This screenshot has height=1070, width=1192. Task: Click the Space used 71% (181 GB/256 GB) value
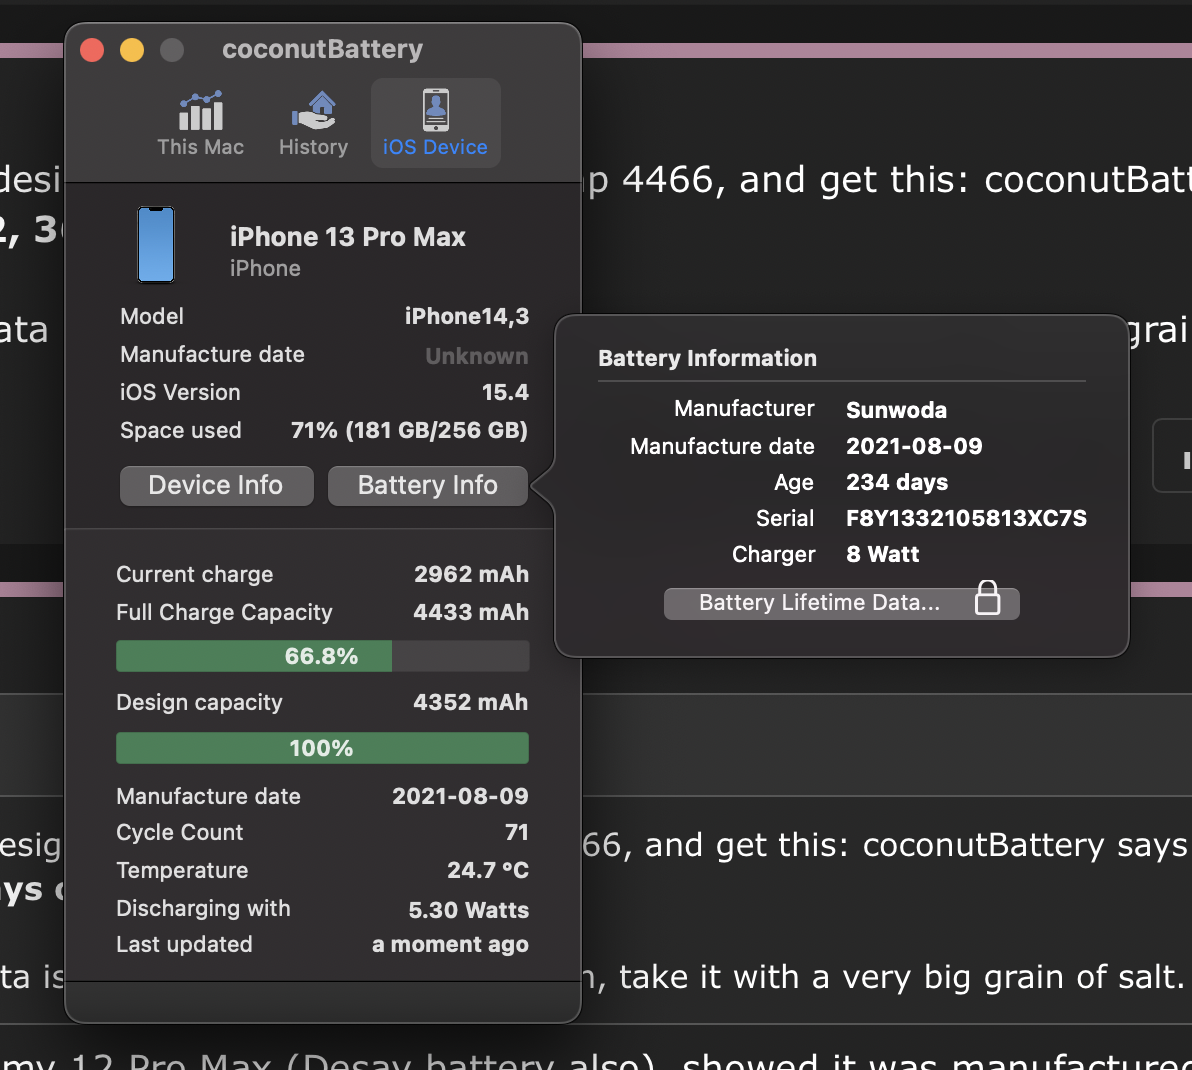click(409, 430)
